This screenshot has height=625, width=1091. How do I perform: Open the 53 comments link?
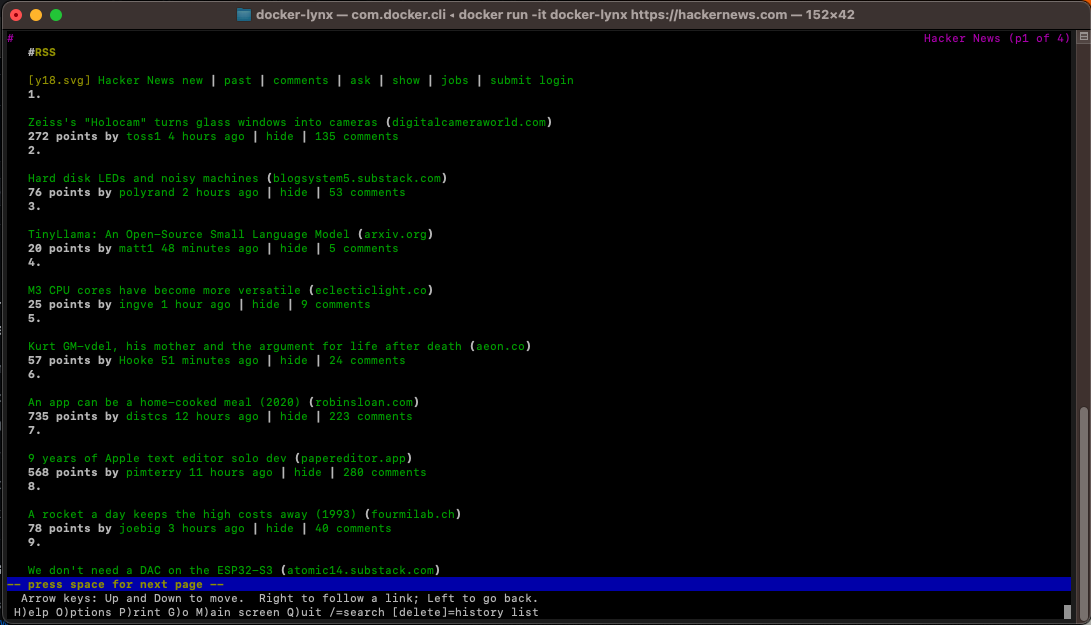pos(367,192)
